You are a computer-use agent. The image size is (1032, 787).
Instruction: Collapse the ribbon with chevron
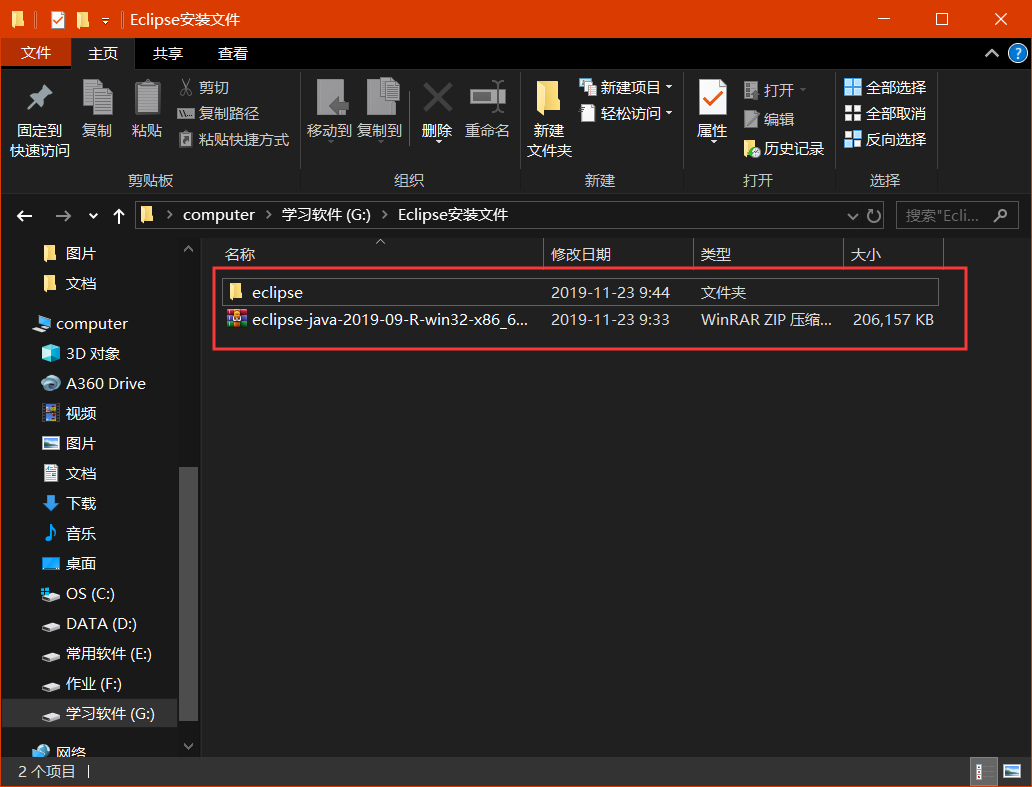point(991,53)
